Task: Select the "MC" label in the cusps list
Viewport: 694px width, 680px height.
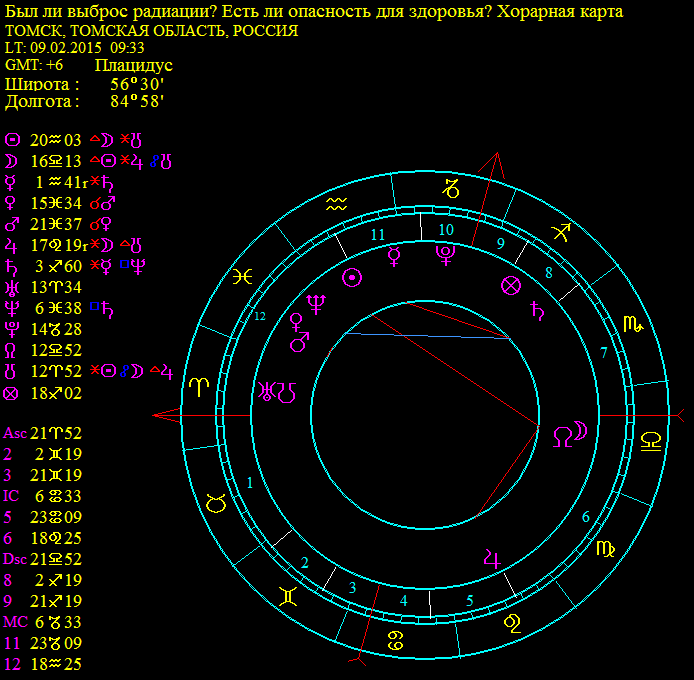Action: click(15, 622)
